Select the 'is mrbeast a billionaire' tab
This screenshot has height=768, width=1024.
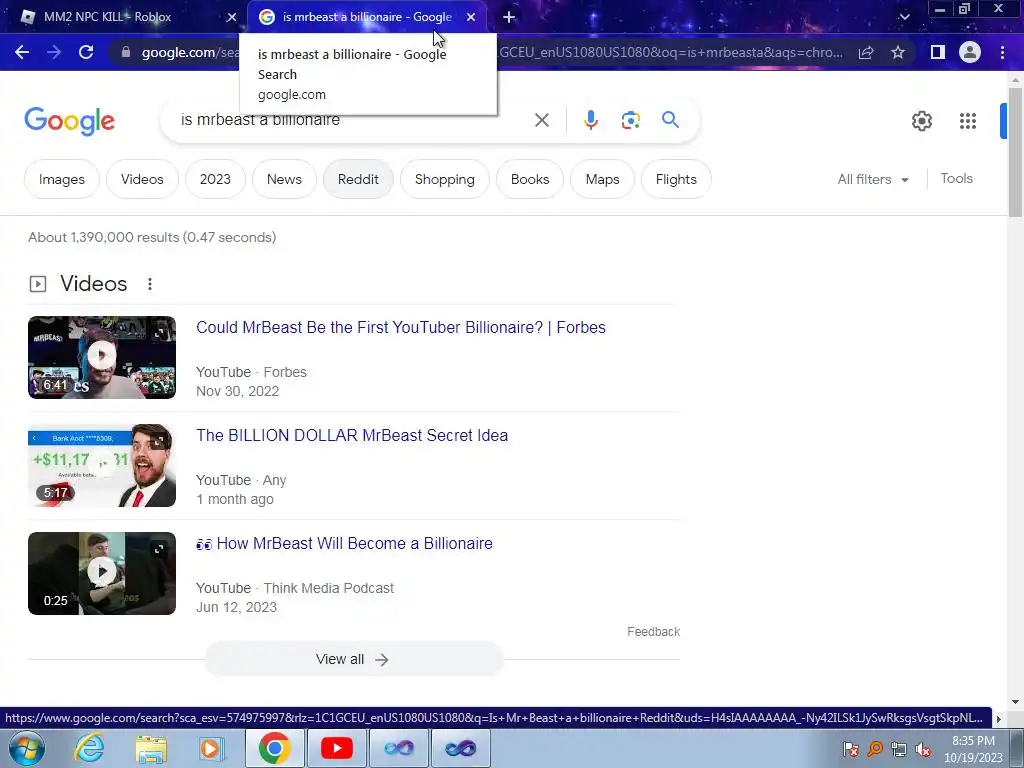pos(367,17)
